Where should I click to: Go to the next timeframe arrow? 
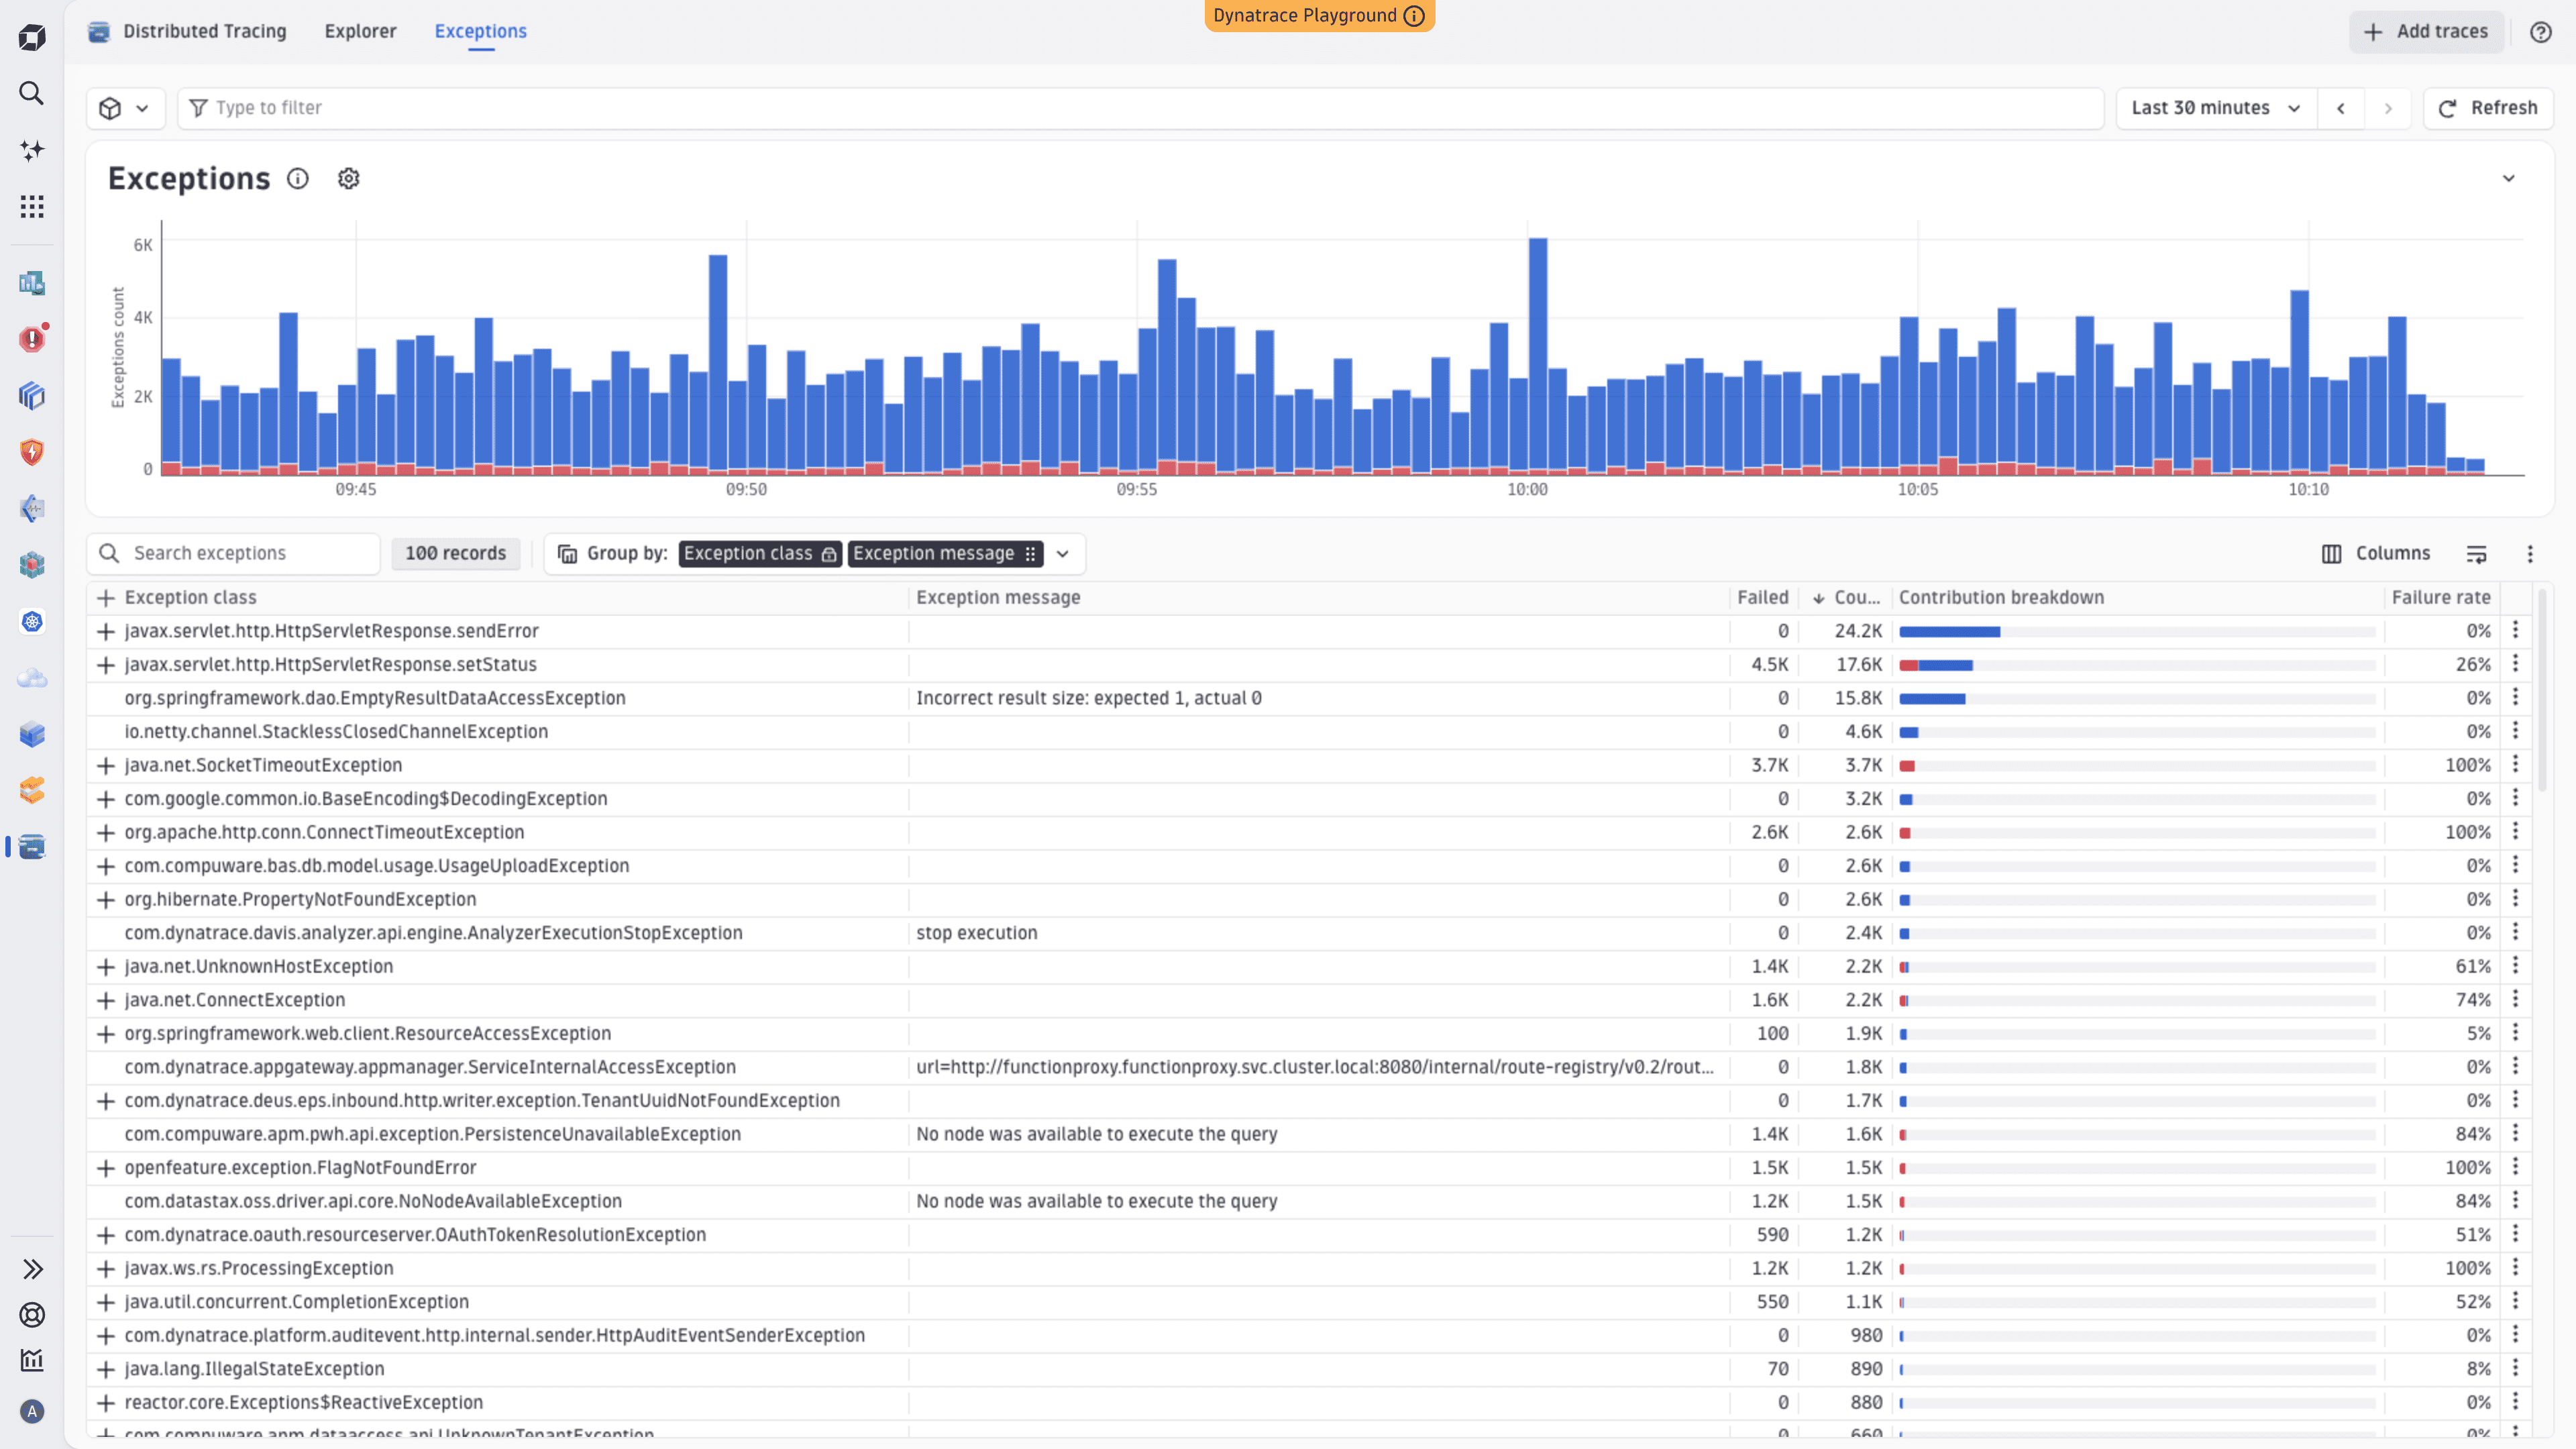tap(2388, 108)
